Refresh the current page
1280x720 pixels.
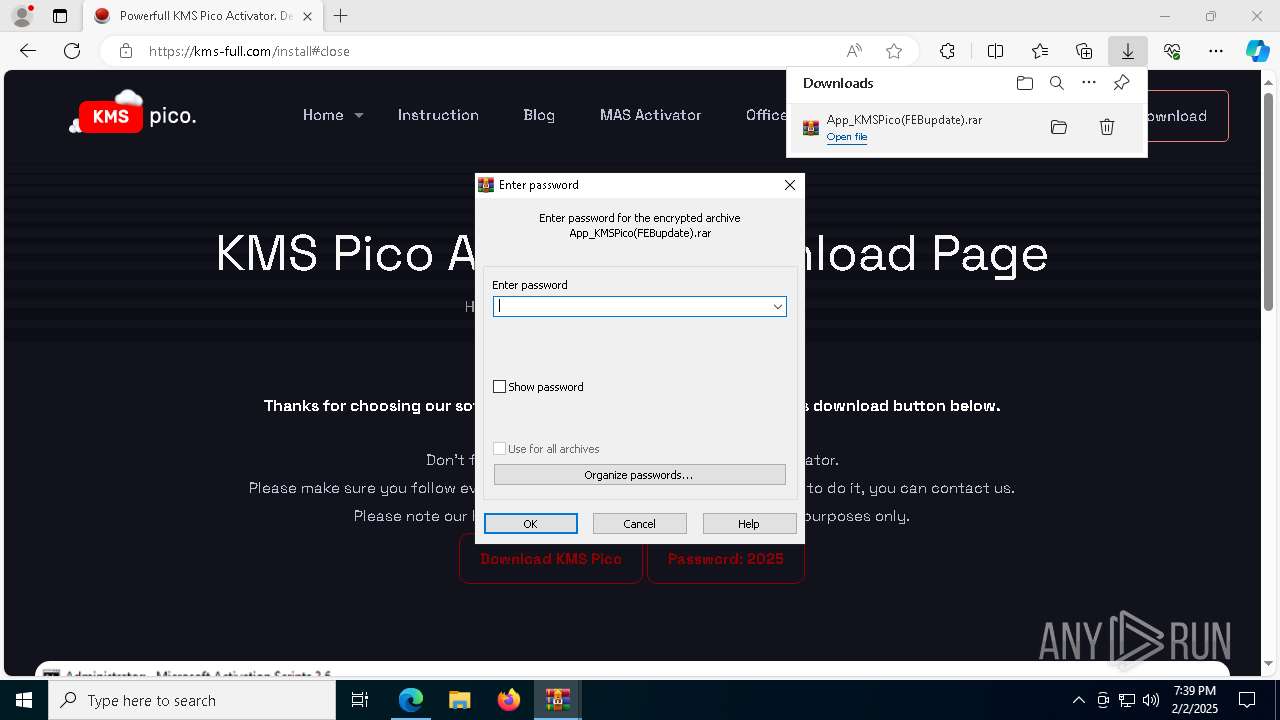[x=72, y=51]
